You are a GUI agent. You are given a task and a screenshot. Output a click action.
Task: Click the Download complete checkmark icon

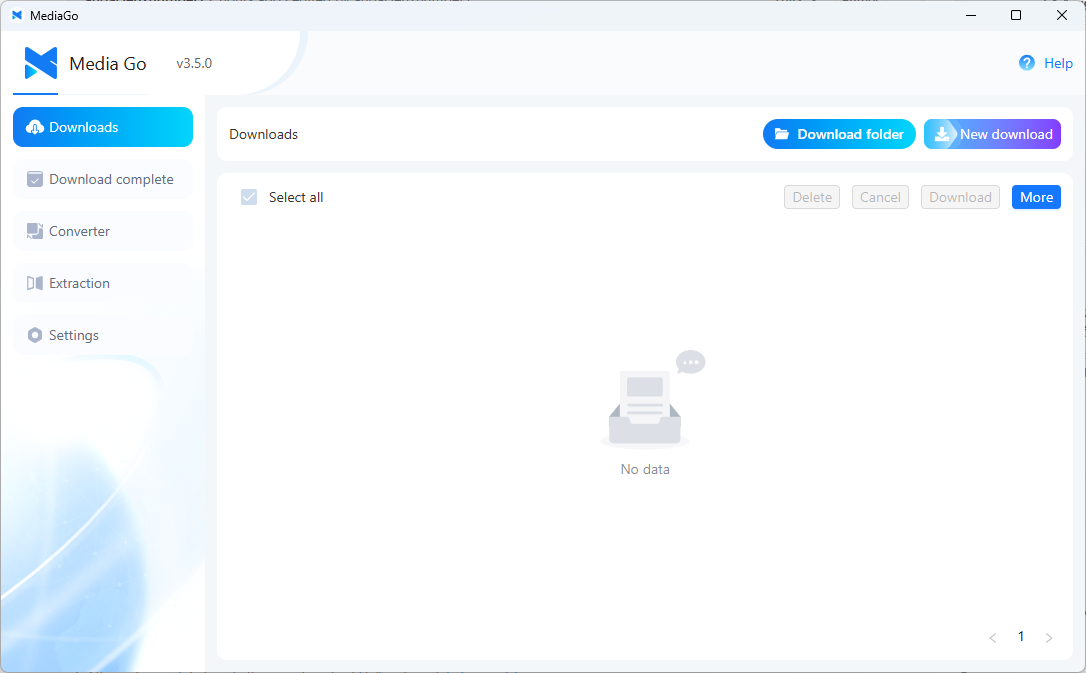[35, 179]
